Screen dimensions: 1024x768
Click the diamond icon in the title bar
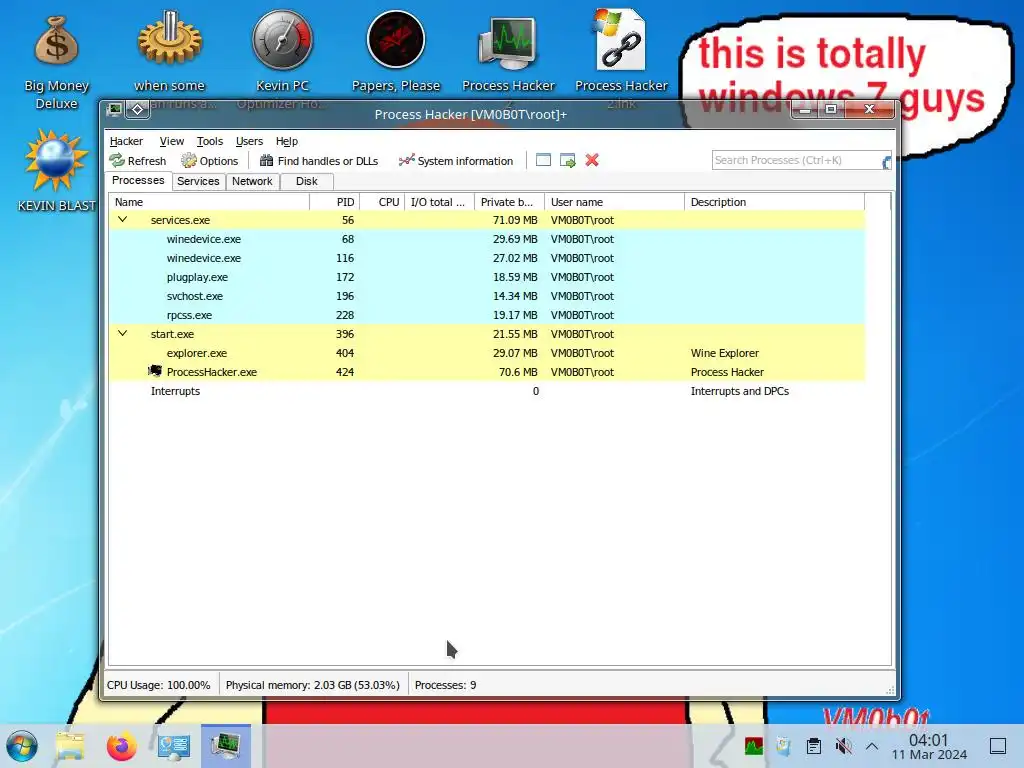pos(138,109)
